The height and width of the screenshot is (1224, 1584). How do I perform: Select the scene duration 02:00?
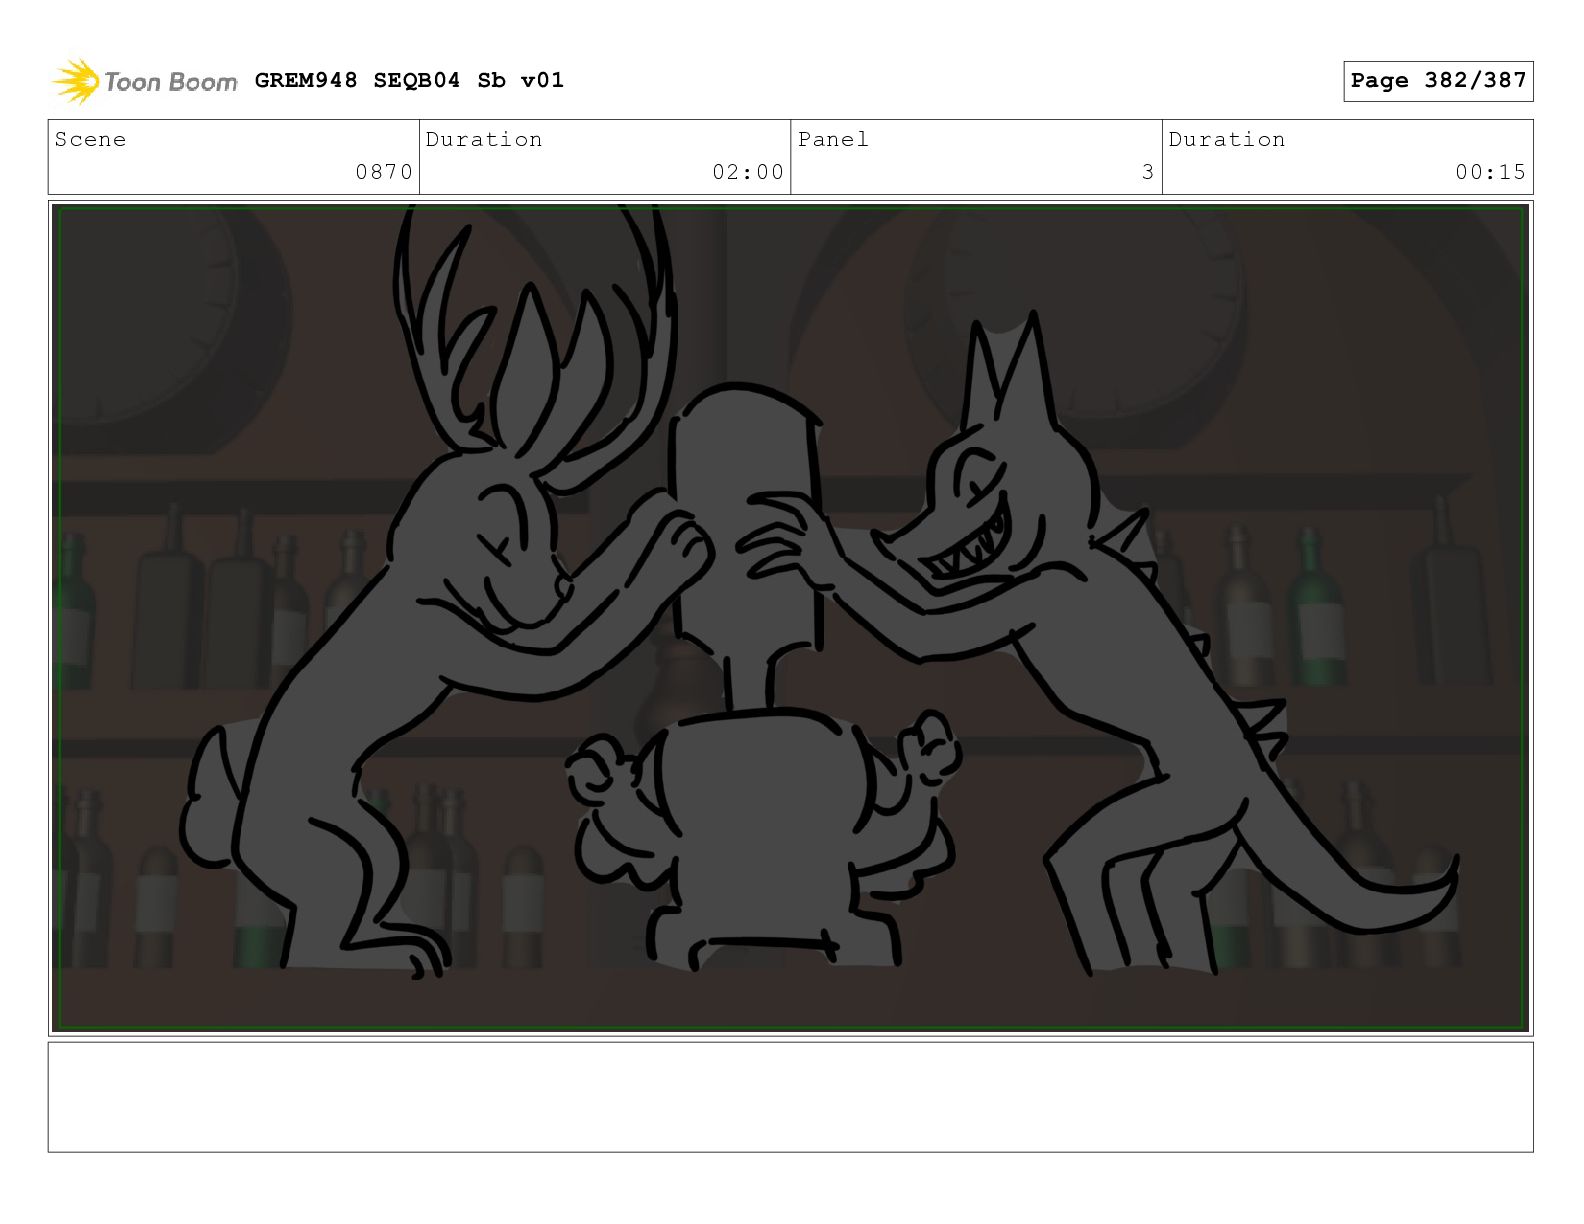coord(748,172)
